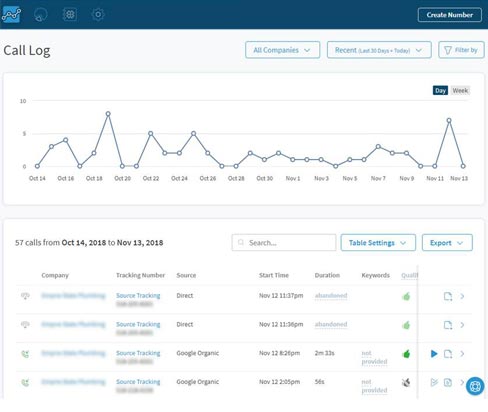Open notes icon for Nov 12 11:37pm call
The width and height of the screenshot is (488, 412).
[x=448, y=296]
